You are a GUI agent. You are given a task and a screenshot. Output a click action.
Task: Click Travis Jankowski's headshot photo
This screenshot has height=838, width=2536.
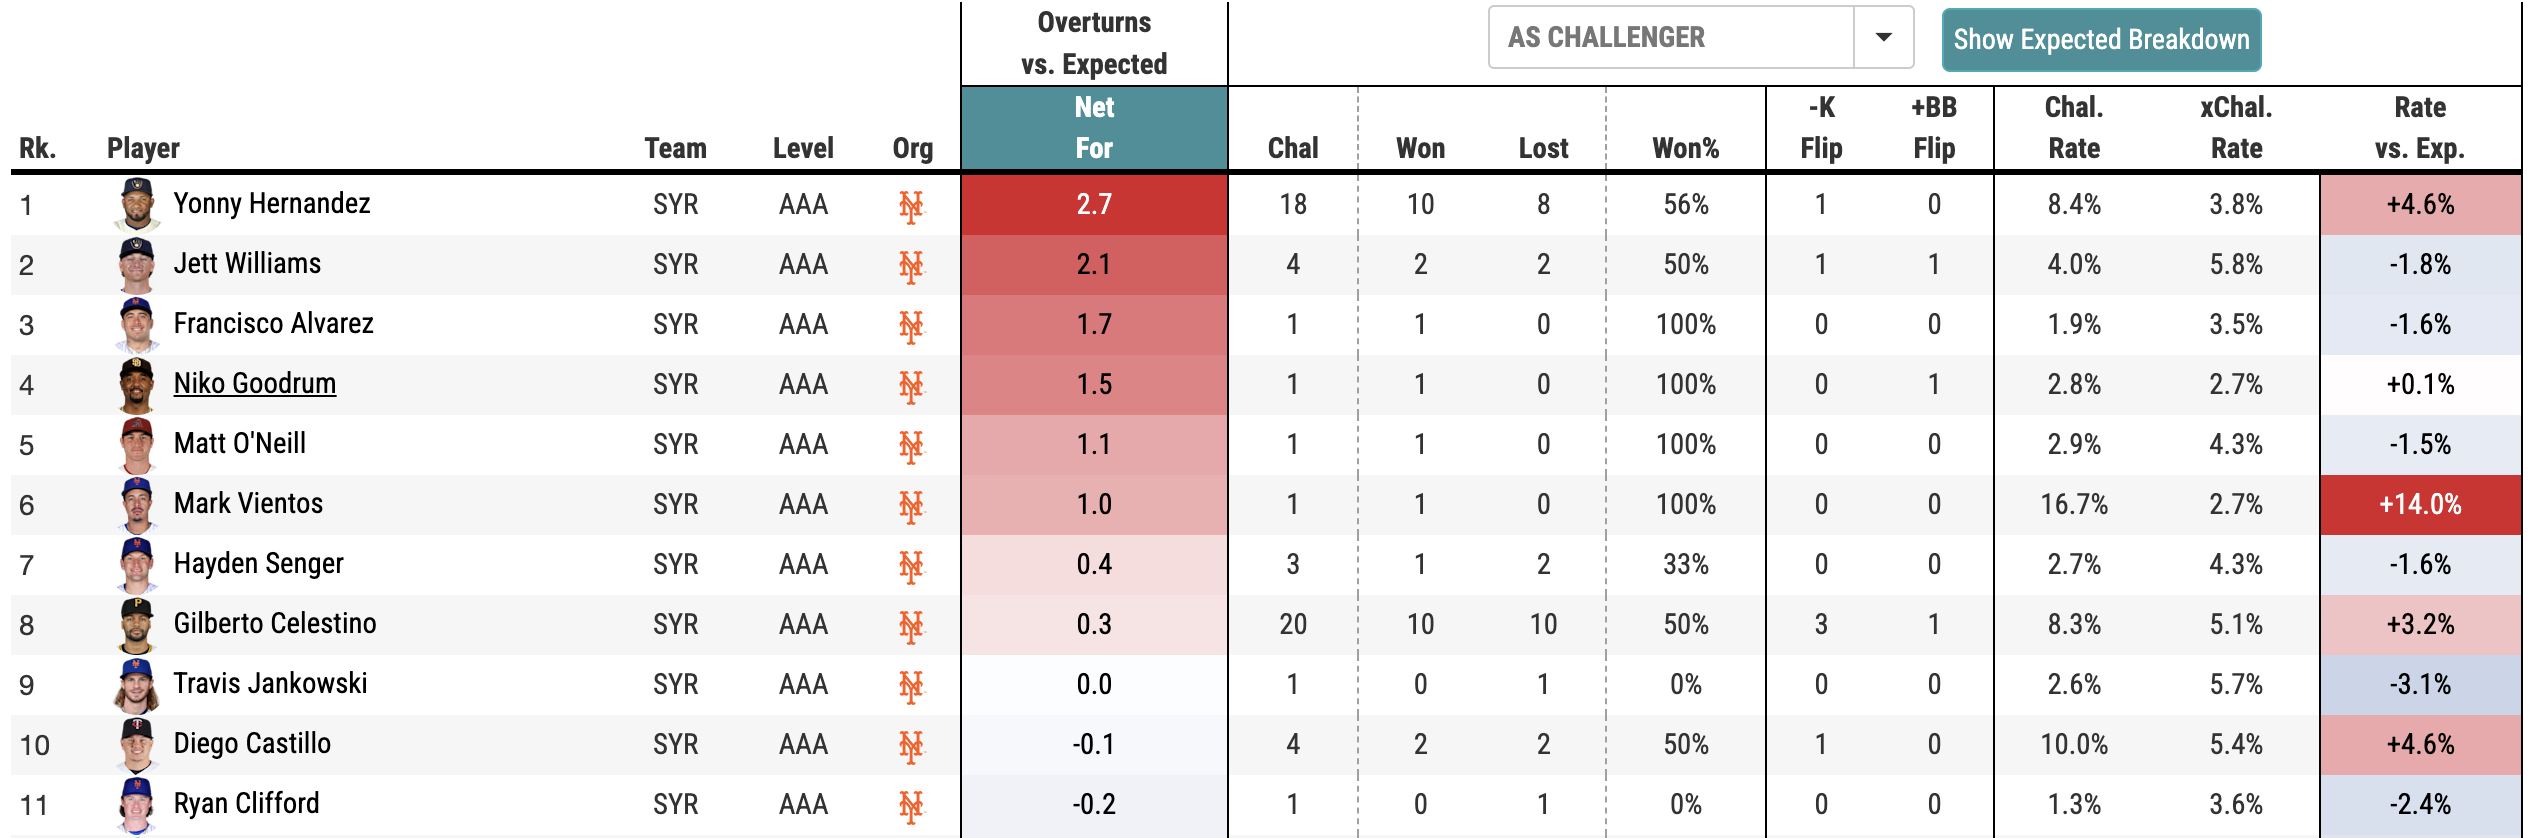pyautogui.click(x=137, y=684)
